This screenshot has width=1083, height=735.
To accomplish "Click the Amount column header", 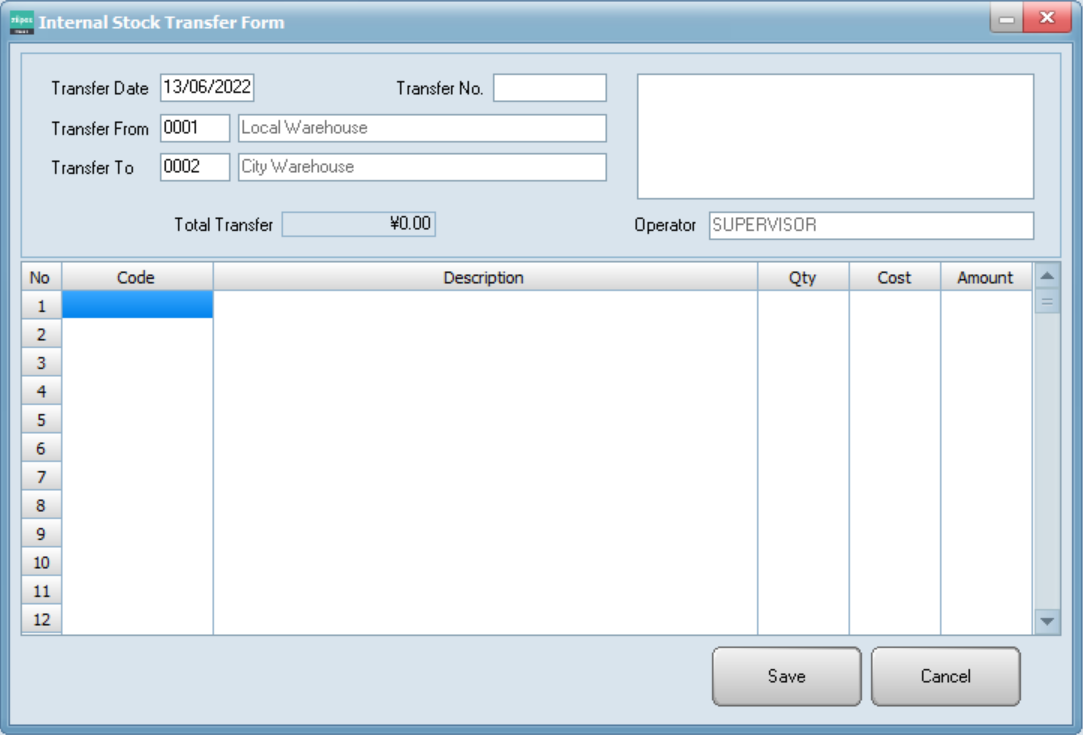I will pyautogui.click(x=987, y=278).
